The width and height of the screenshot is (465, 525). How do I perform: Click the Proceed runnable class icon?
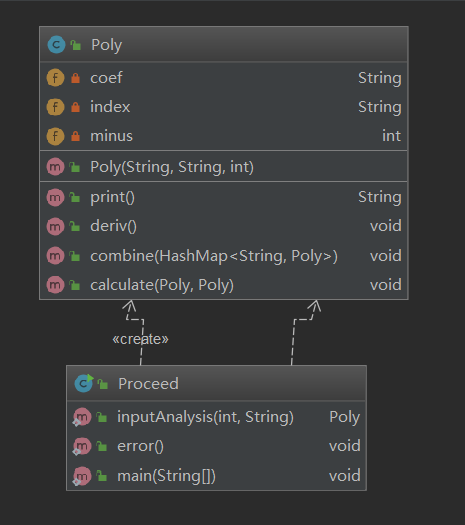pos(84,383)
